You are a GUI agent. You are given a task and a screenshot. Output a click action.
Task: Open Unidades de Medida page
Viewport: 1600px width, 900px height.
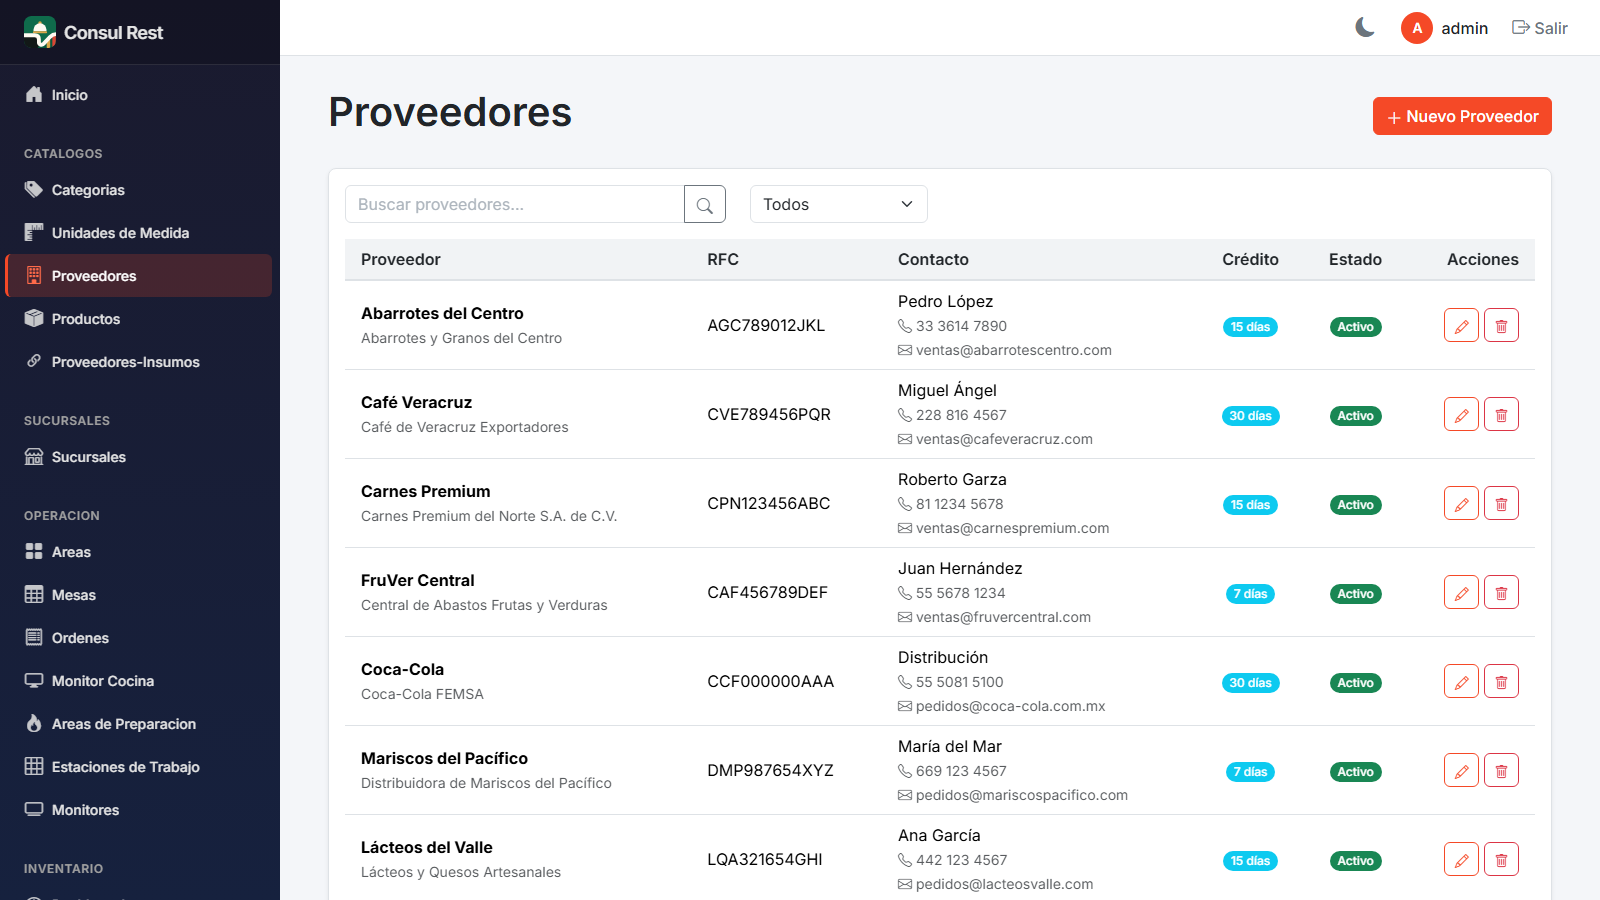pos(140,233)
